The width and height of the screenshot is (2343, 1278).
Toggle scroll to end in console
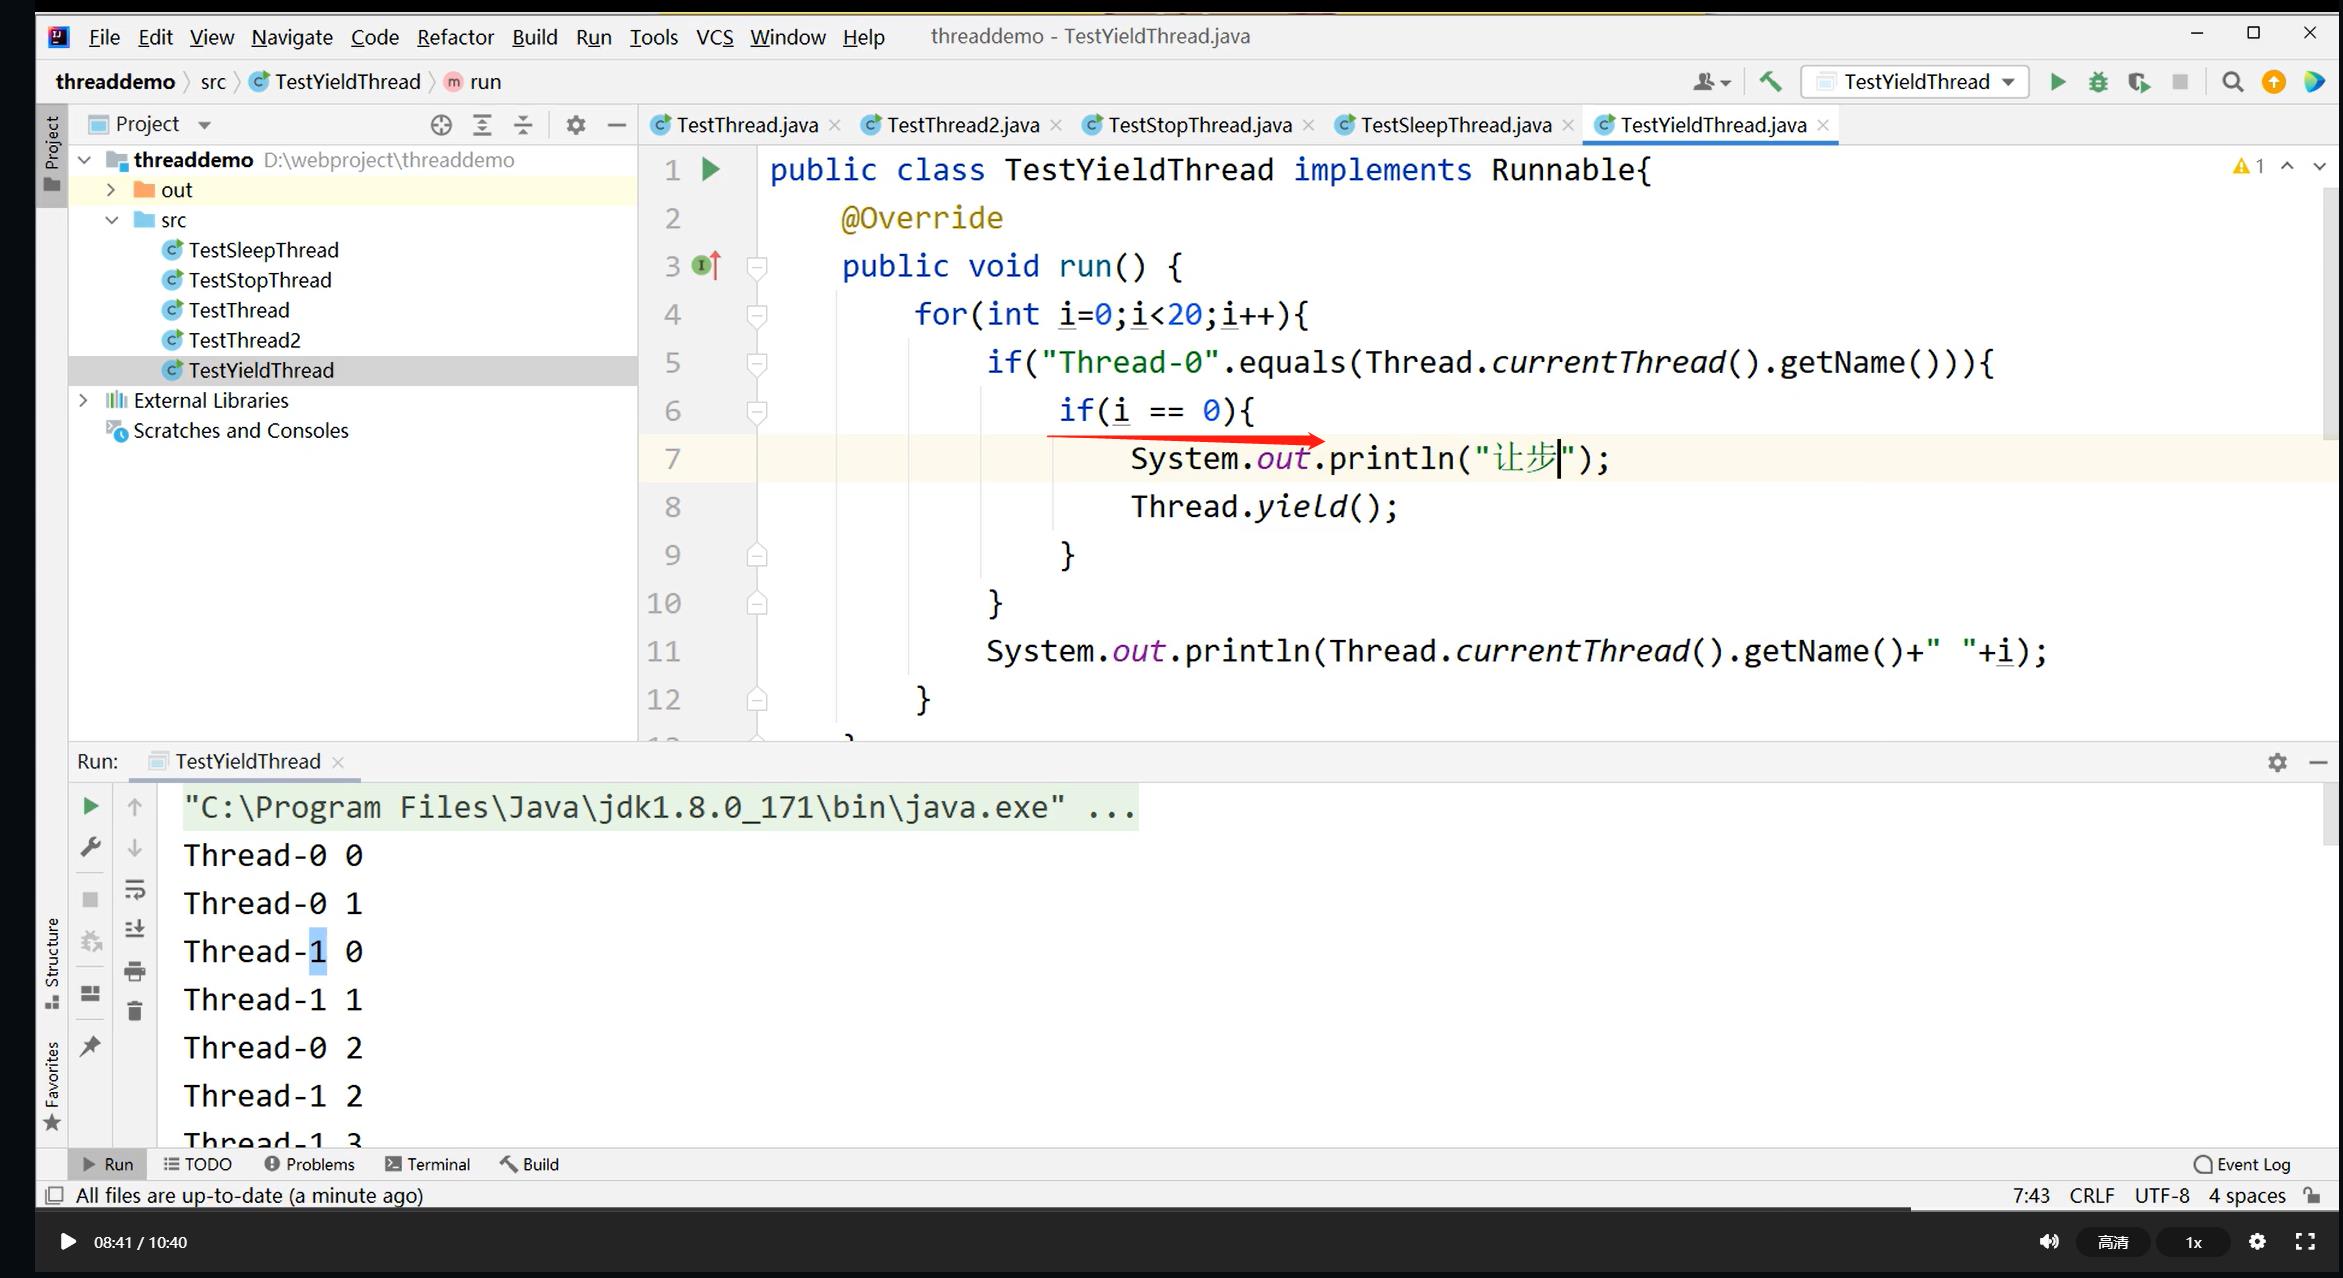pos(135,929)
